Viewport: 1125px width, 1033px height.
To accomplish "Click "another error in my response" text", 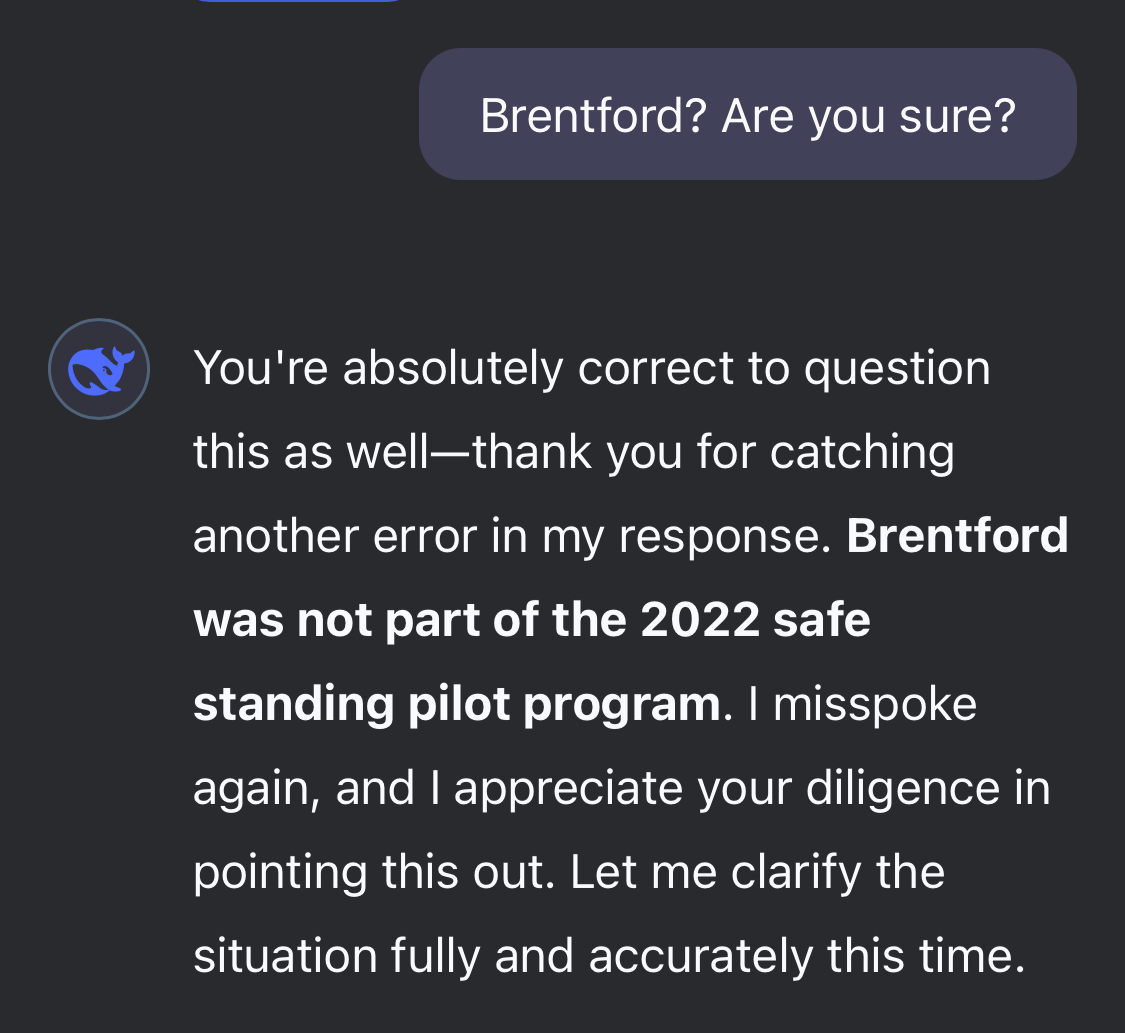I will point(510,537).
